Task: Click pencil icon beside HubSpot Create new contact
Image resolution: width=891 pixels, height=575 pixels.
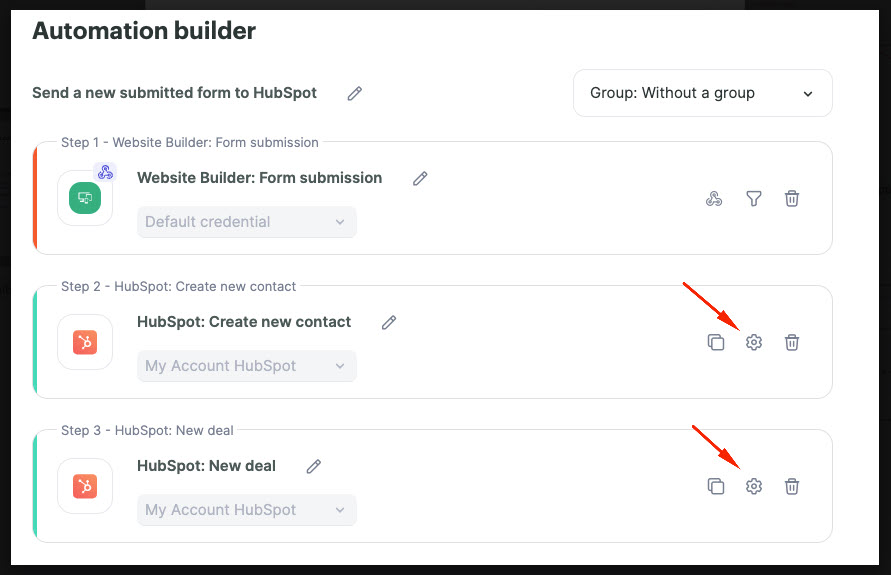Action: [x=389, y=322]
